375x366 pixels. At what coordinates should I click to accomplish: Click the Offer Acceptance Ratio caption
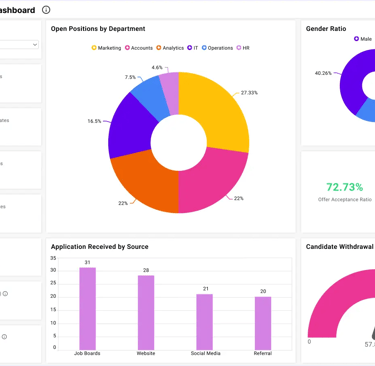pos(345,199)
